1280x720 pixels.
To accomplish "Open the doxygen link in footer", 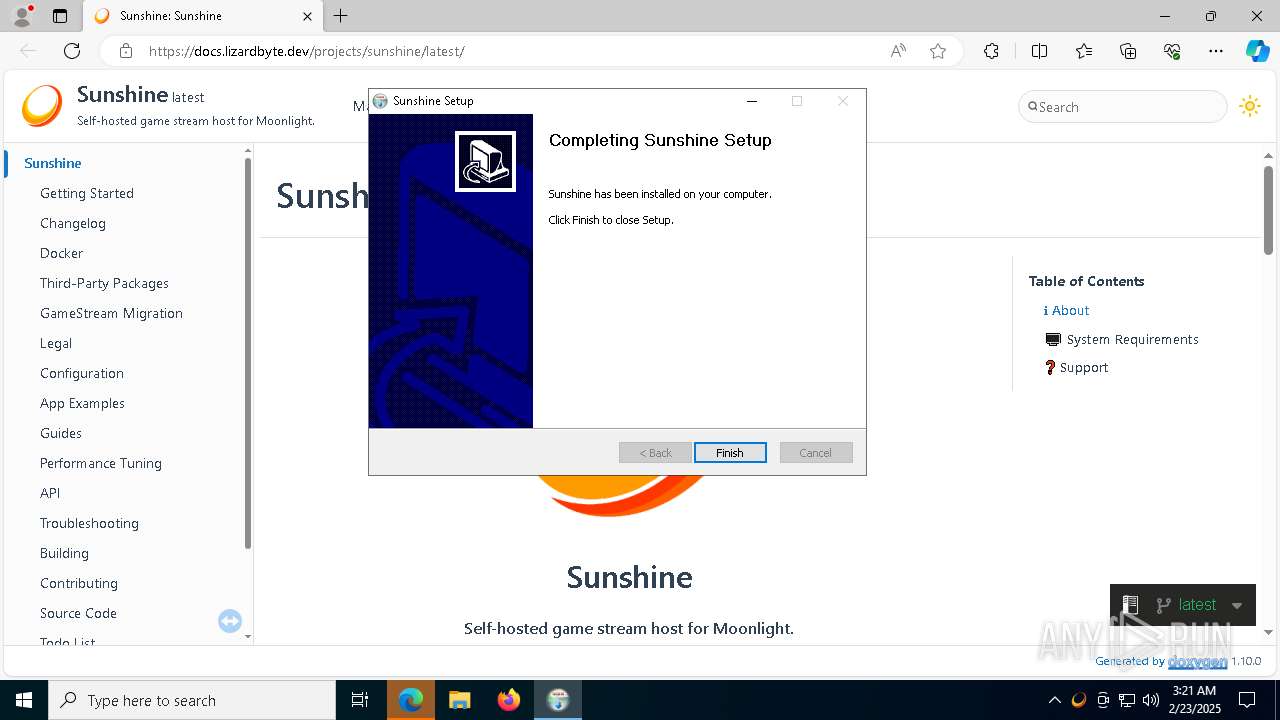I will 1197,661.
